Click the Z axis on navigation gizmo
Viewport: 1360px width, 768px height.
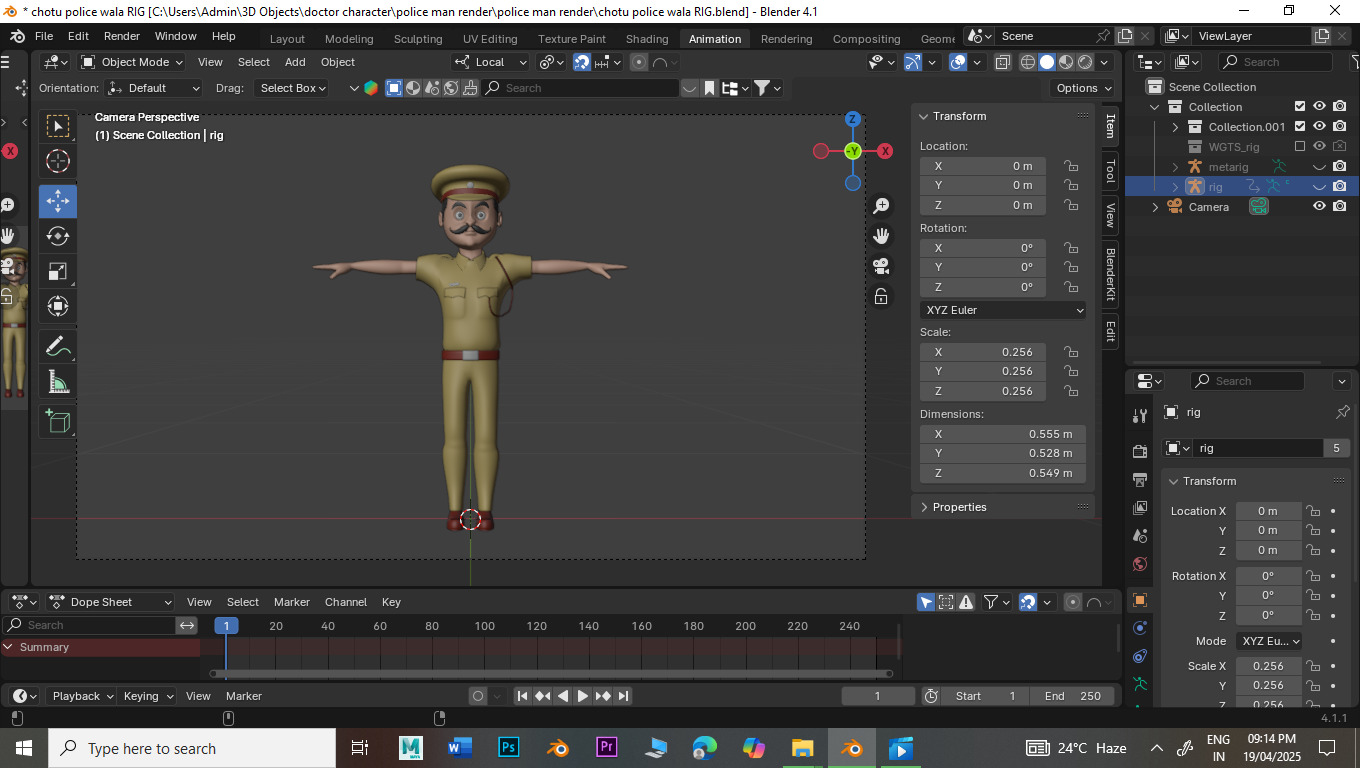853,119
